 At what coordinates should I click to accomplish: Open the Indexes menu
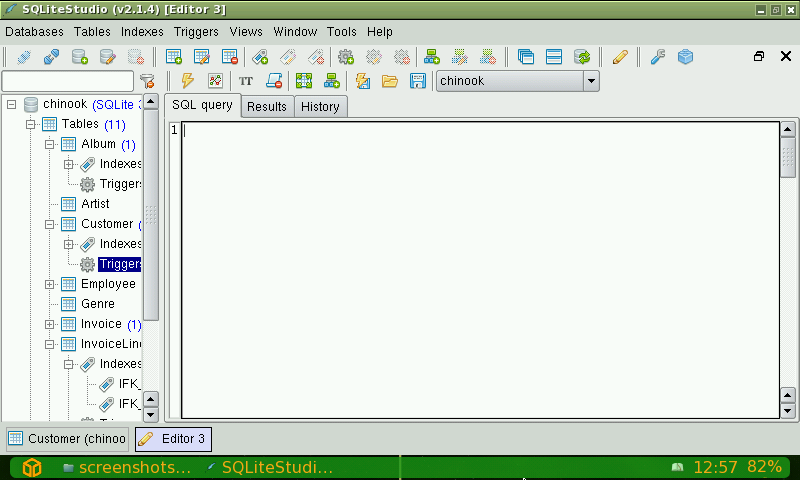coord(142,32)
